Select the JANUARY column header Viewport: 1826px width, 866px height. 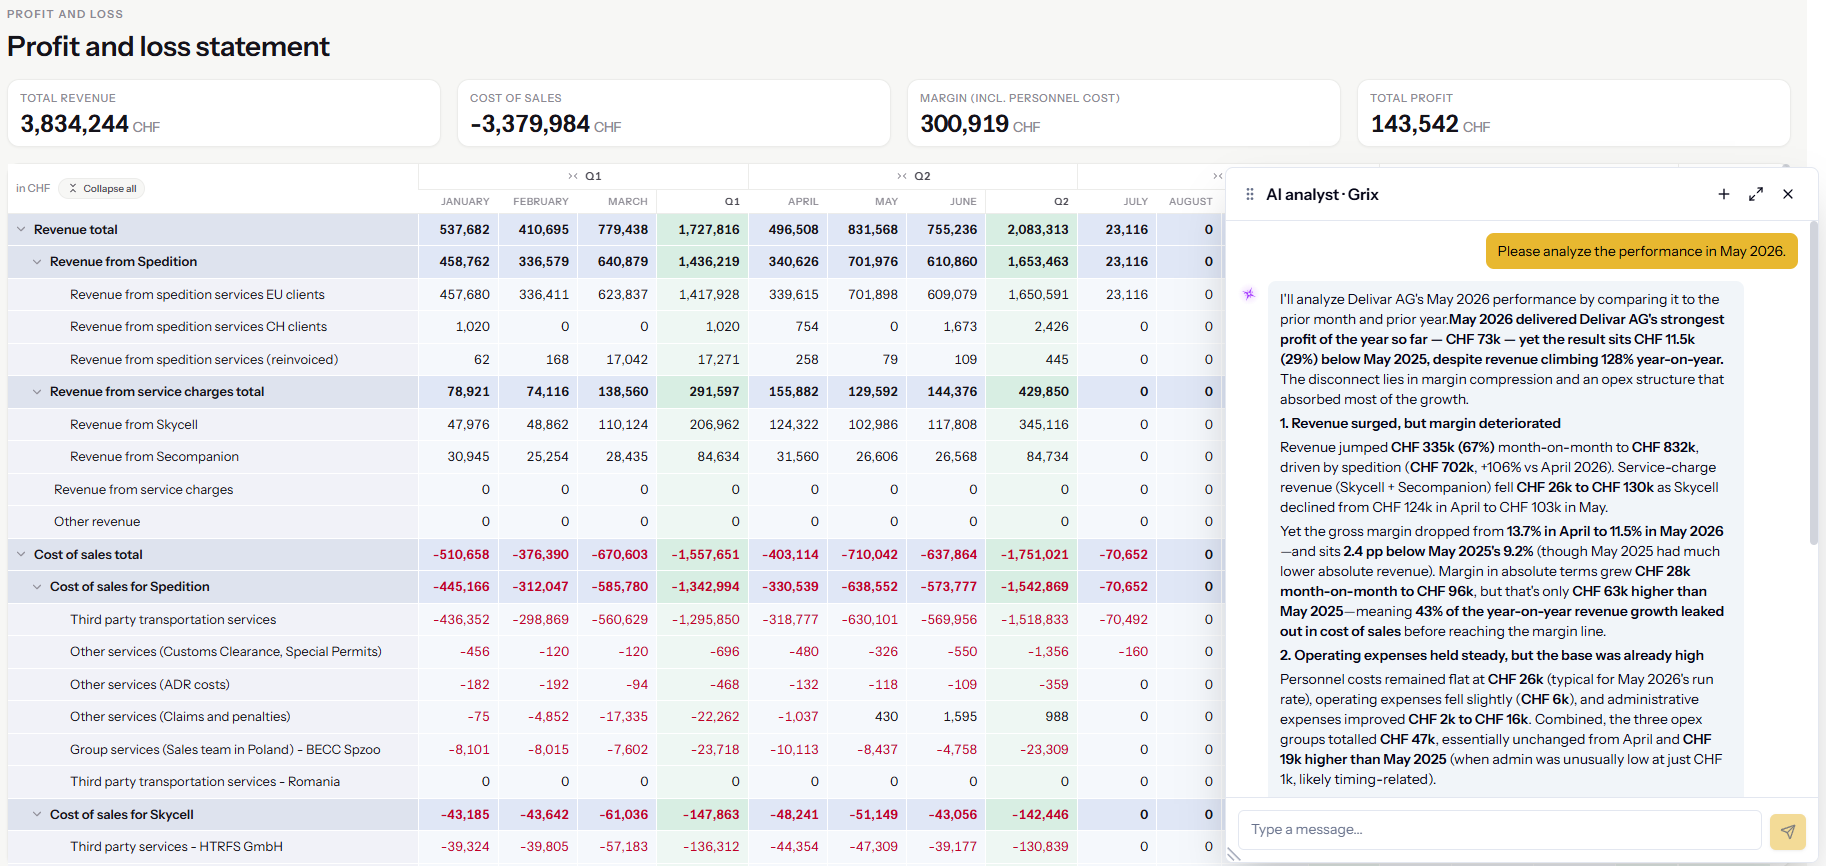tap(465, 201)
